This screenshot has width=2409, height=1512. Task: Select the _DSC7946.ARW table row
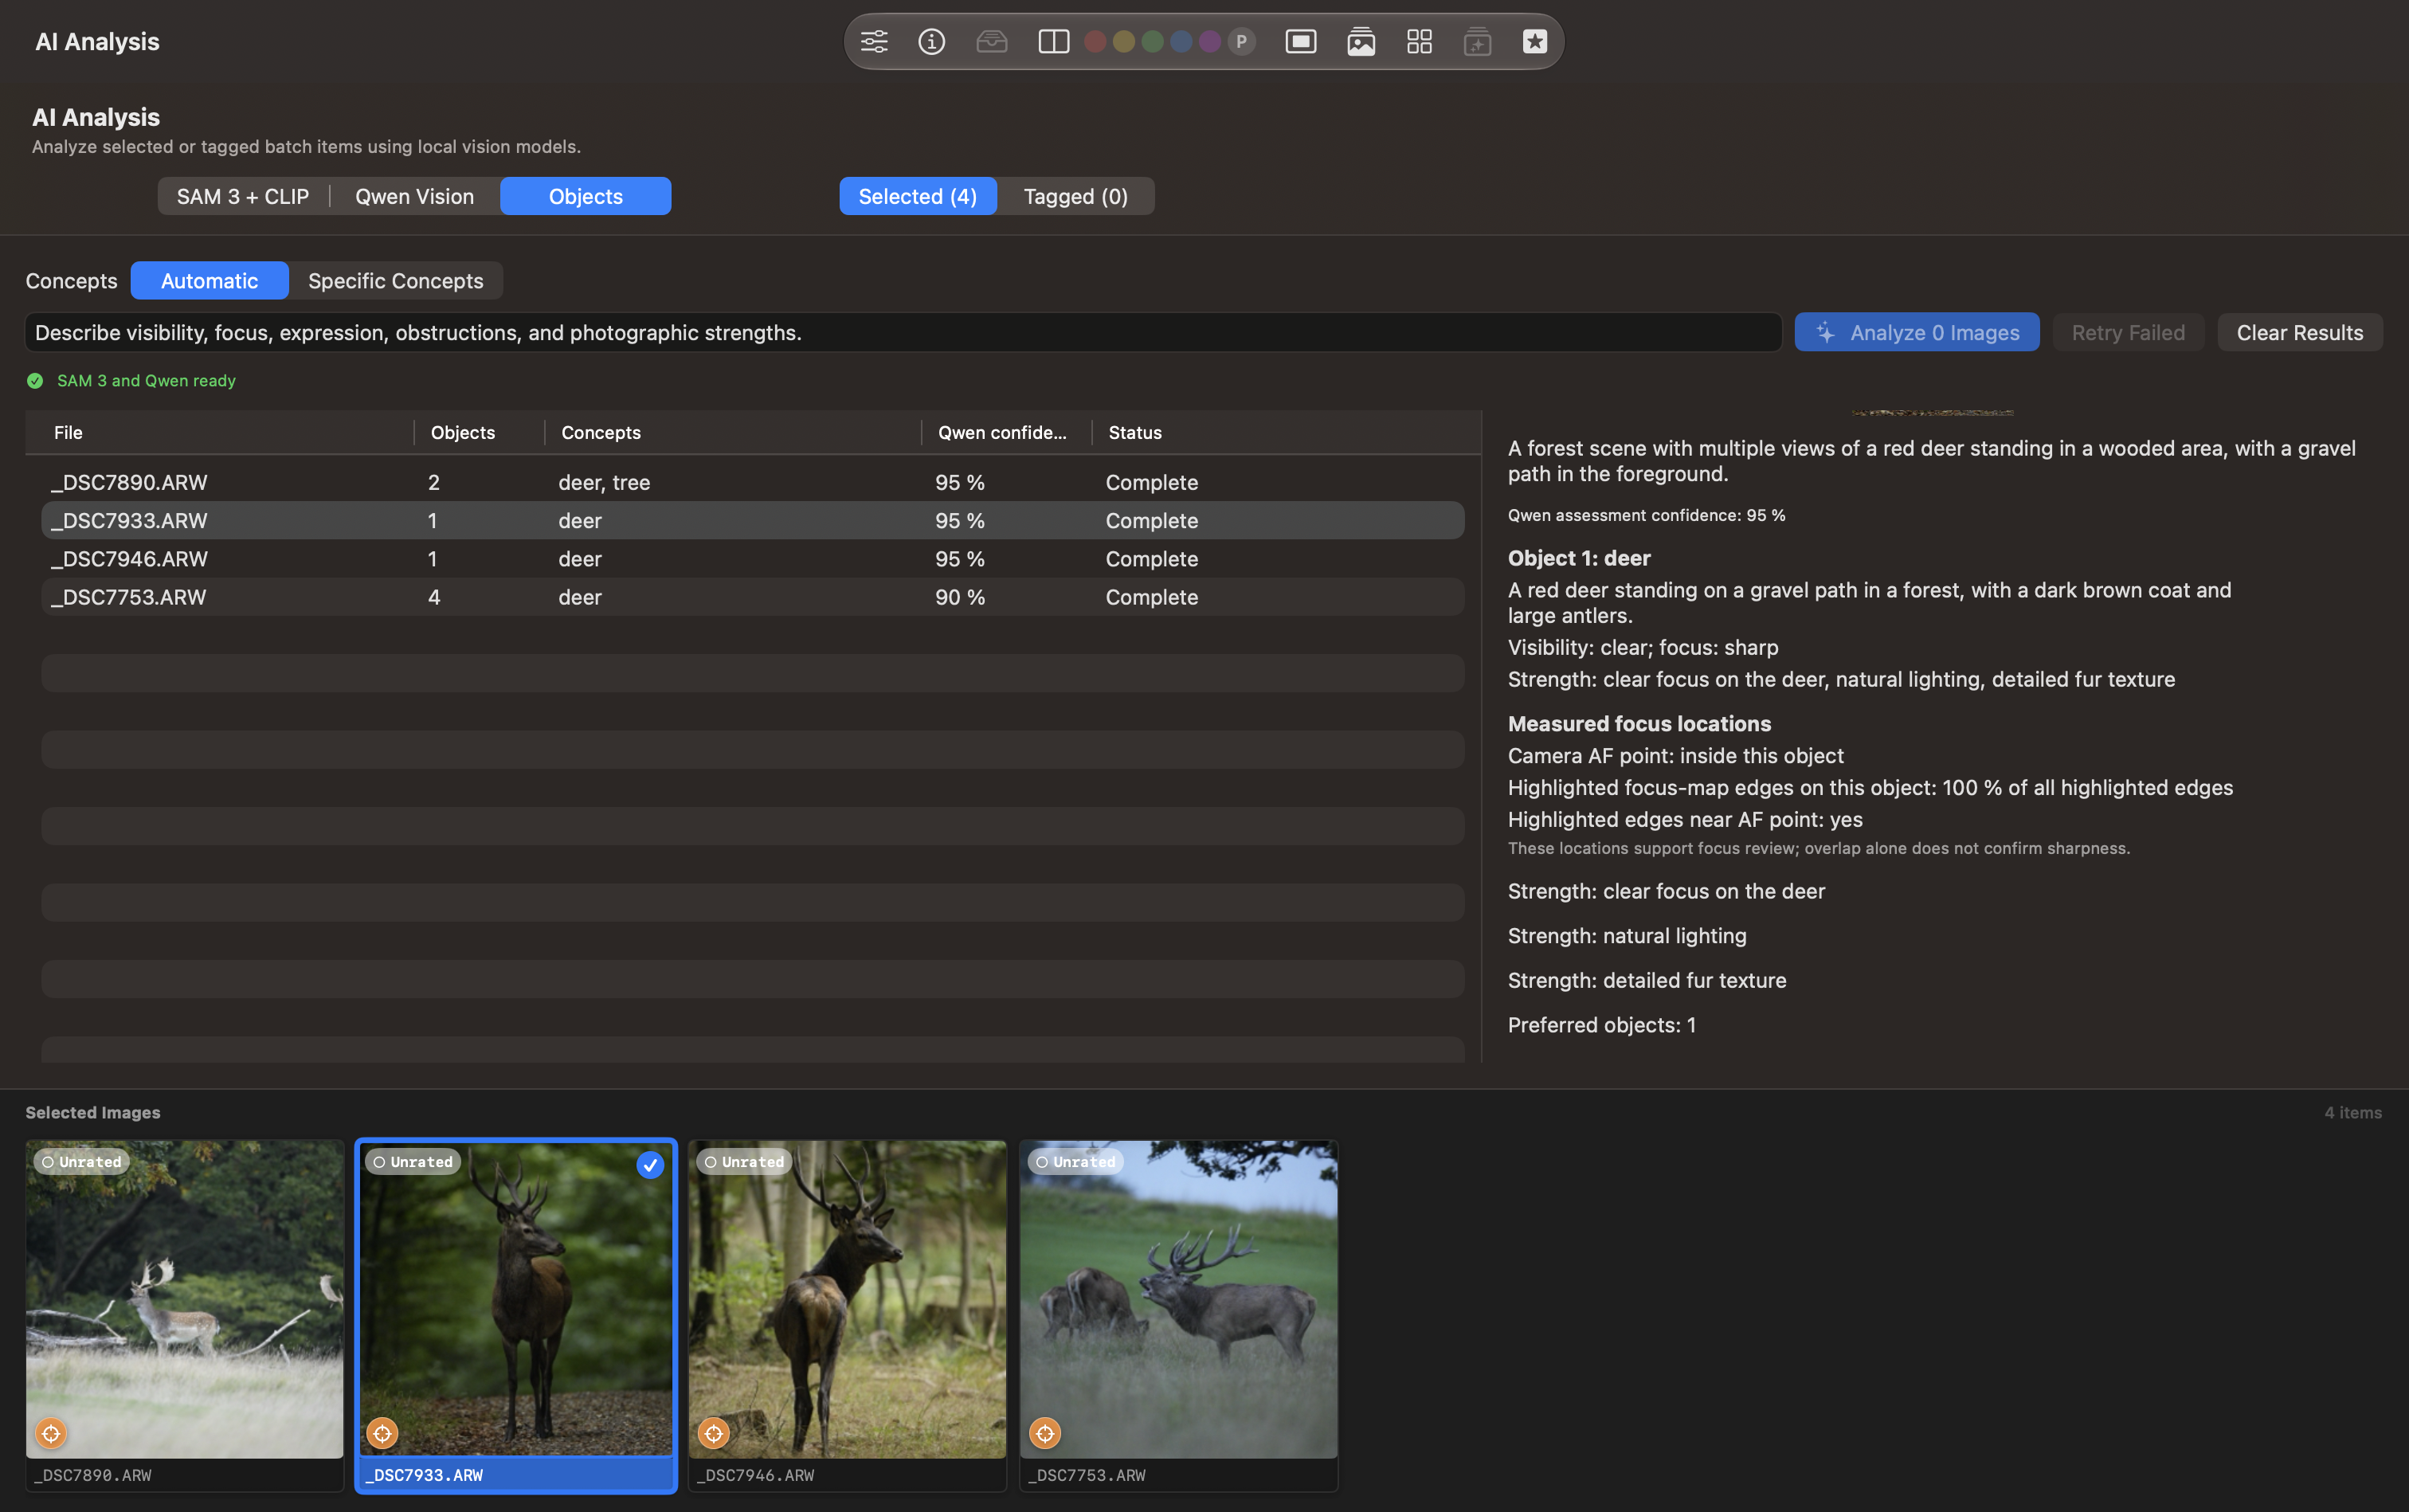[753, 559]
